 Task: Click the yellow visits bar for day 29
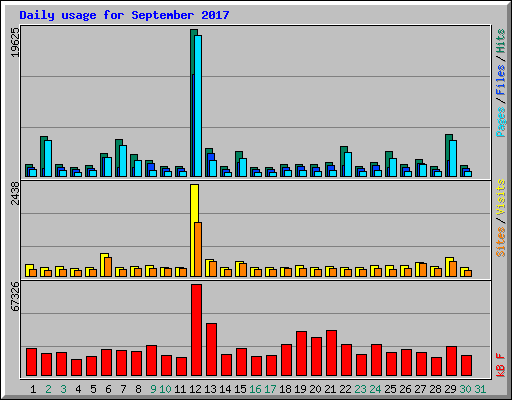tap(449, 267)
